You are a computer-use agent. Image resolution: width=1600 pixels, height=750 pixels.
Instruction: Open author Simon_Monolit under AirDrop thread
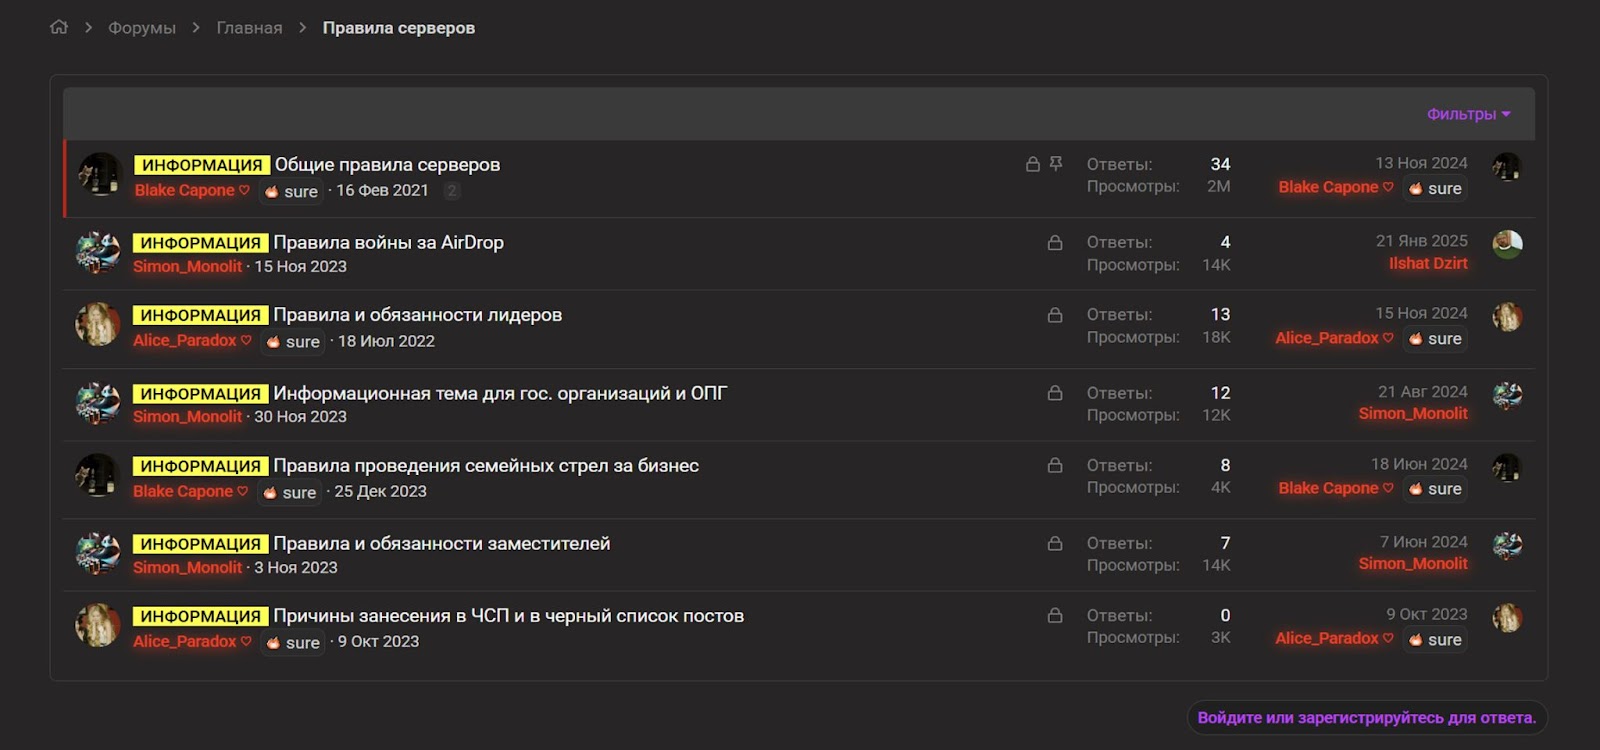[x=188, y=266]
